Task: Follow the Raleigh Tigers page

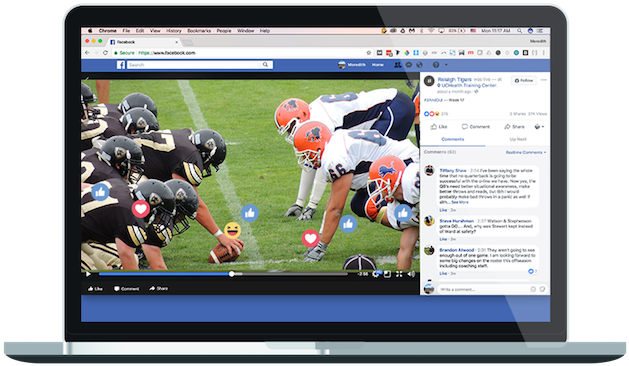Action: tap(524, 81)
